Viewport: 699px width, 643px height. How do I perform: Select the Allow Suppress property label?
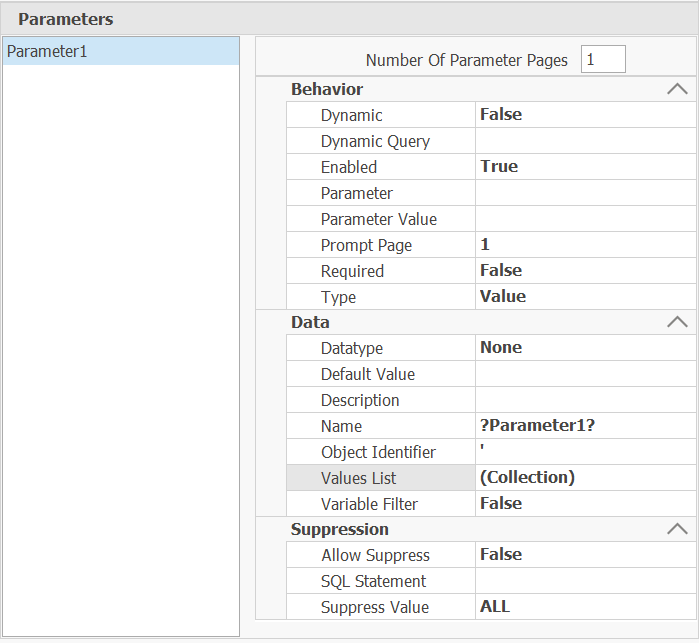[x=375, y=556]
